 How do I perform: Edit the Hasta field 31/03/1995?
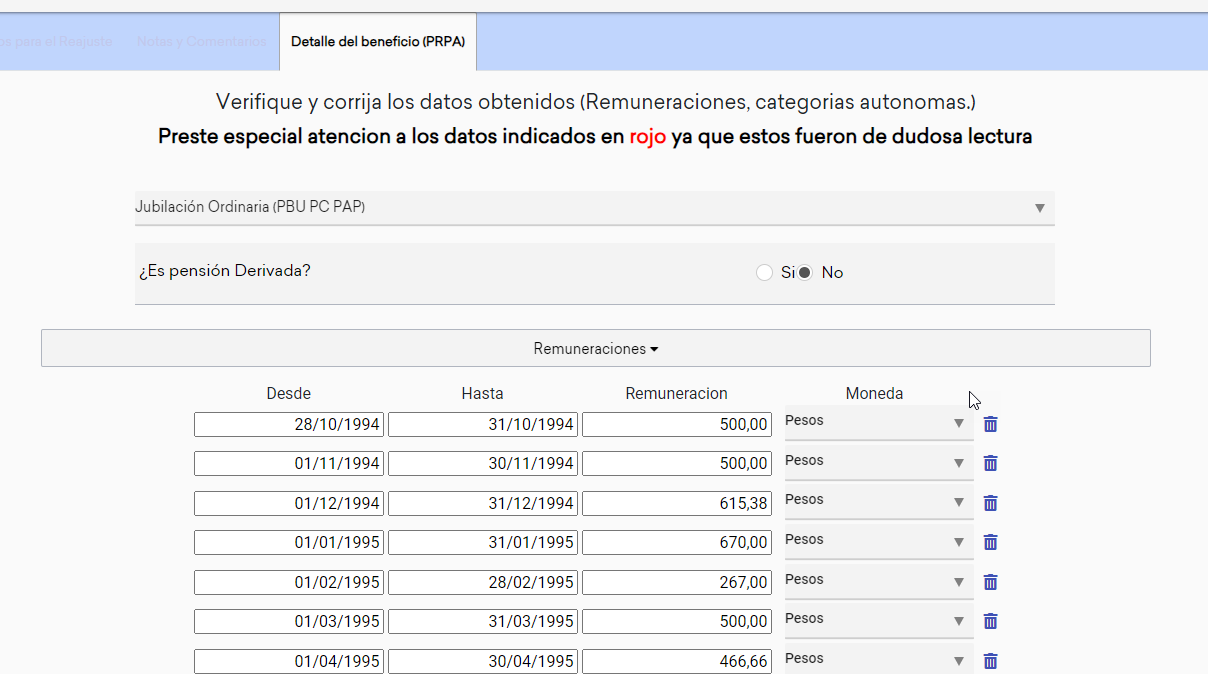coord(483,621)
